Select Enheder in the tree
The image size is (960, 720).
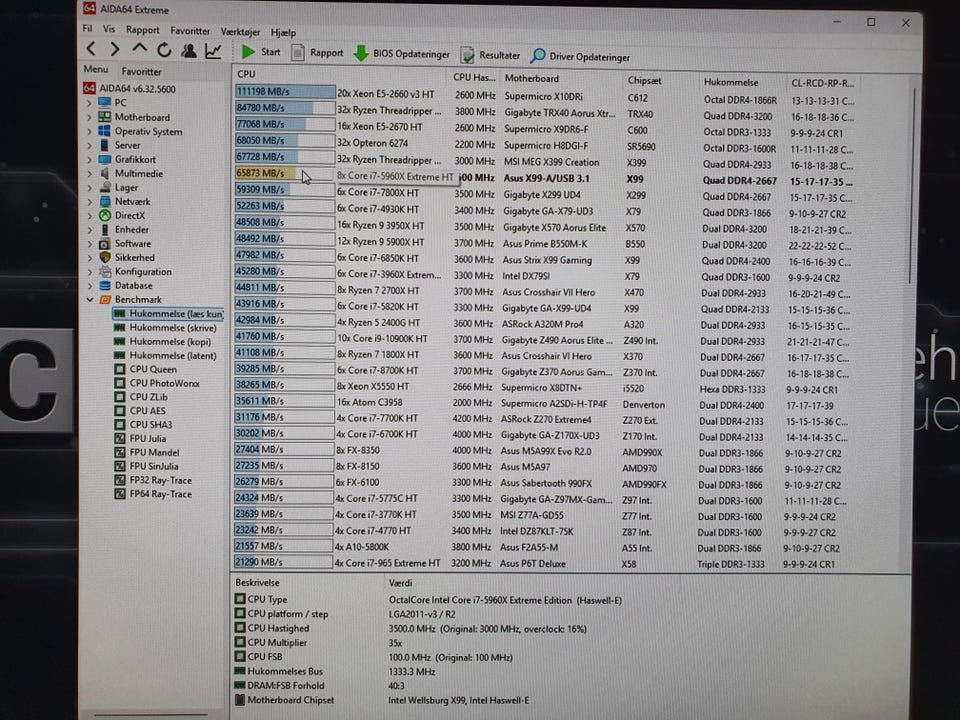point(124,230)
